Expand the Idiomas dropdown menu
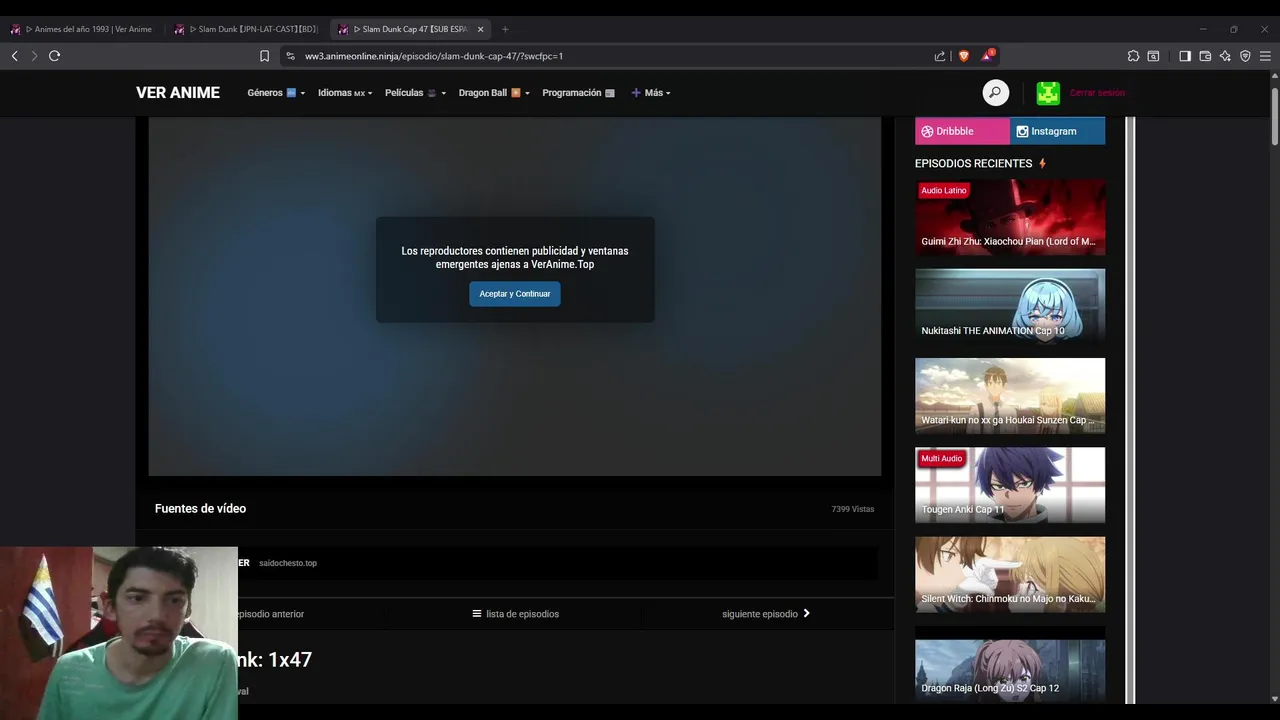The width and height of the screenshot is (1280, 720). pyautogui.click(x=345, y=93)
